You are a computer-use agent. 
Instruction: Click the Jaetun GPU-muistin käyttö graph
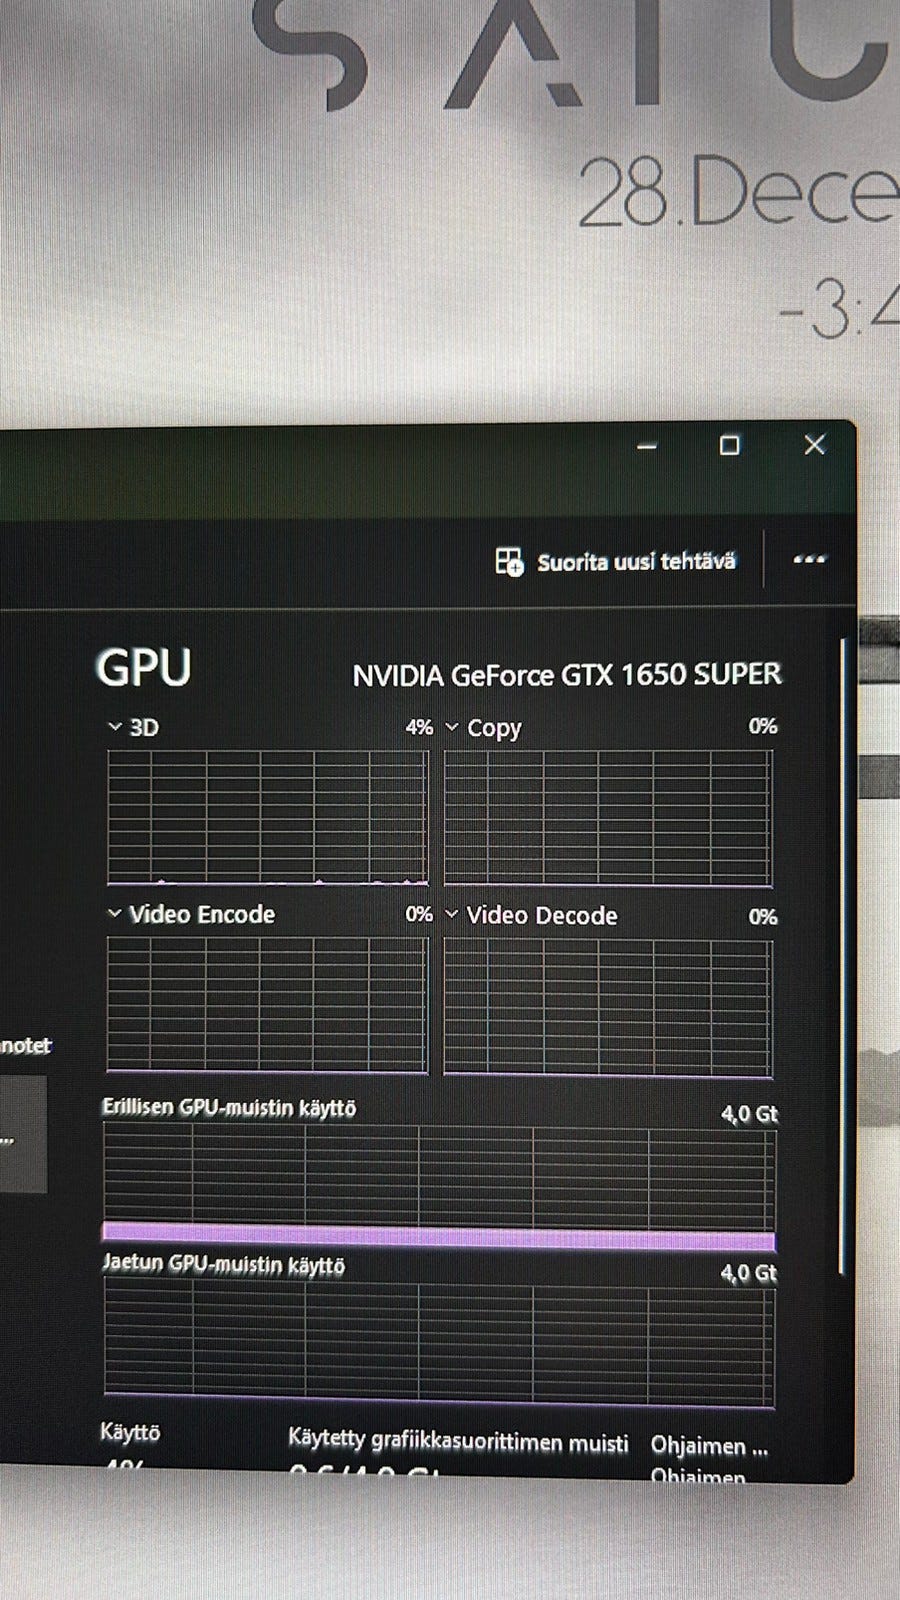439,1344
